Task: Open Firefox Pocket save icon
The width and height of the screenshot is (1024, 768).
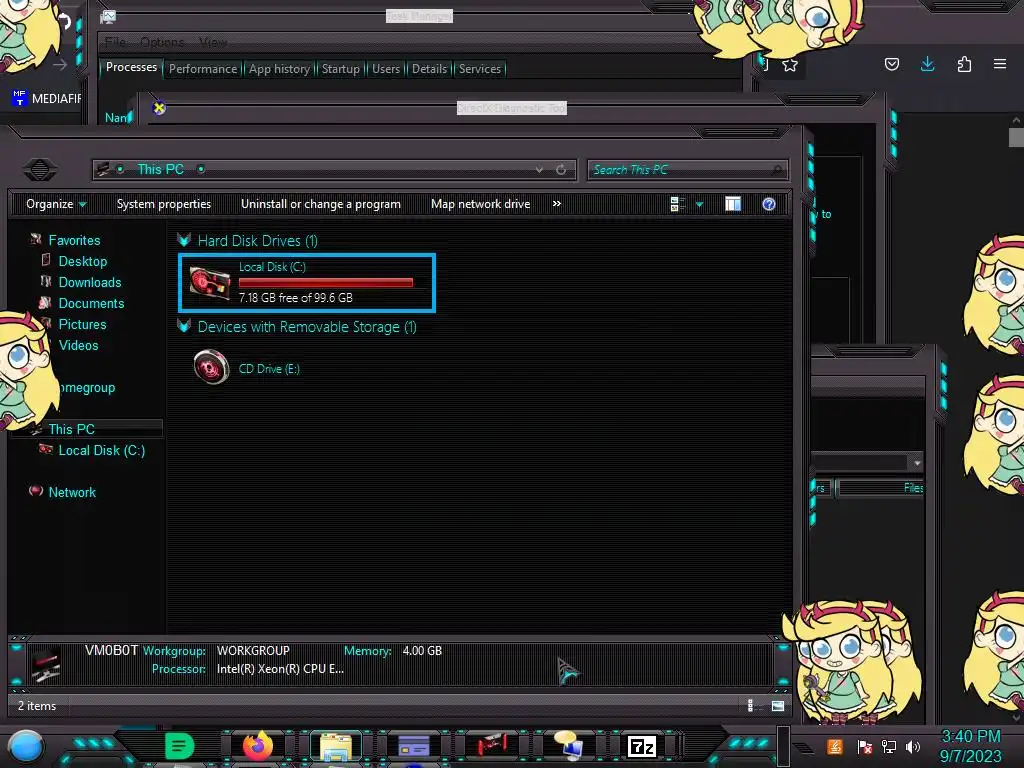Action: pyautogui.click(x=891, y=64)
